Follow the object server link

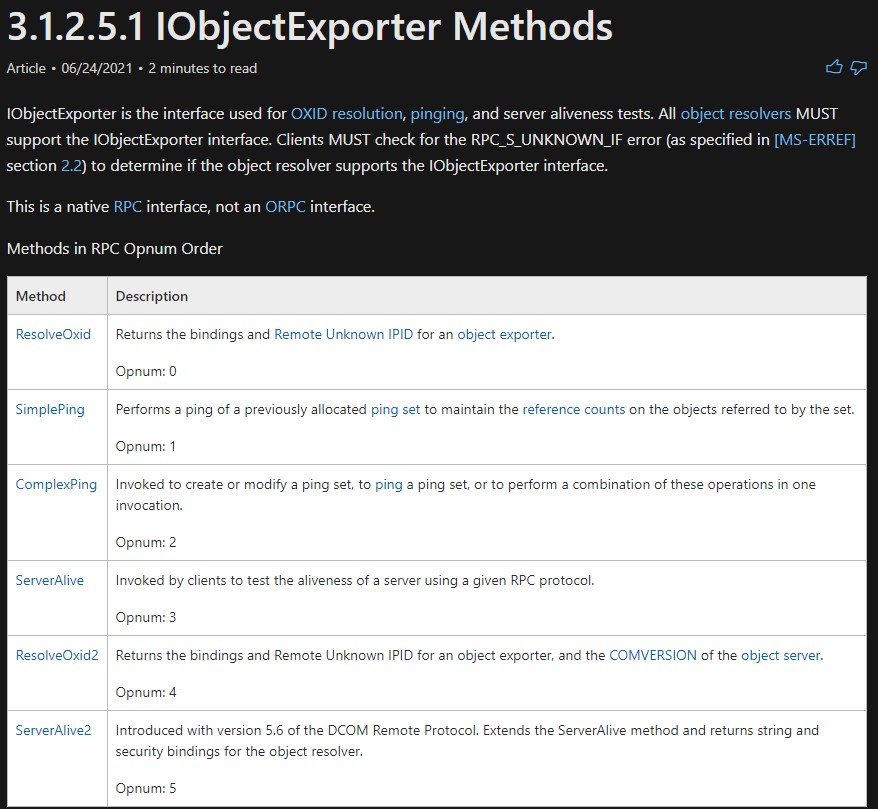point(781,655)
